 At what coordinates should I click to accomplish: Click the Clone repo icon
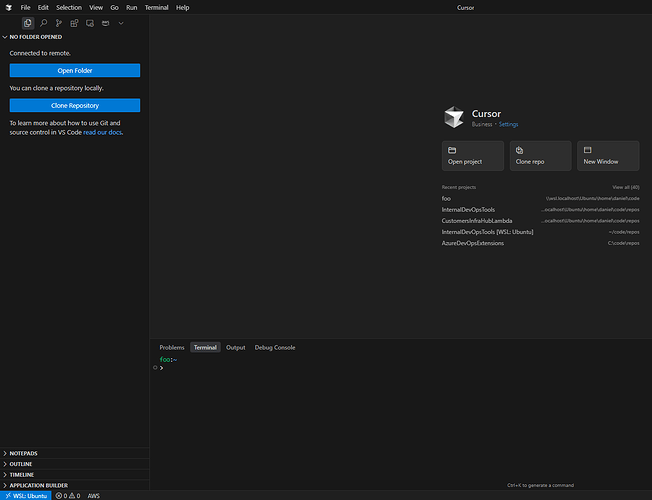pos(520,150)
